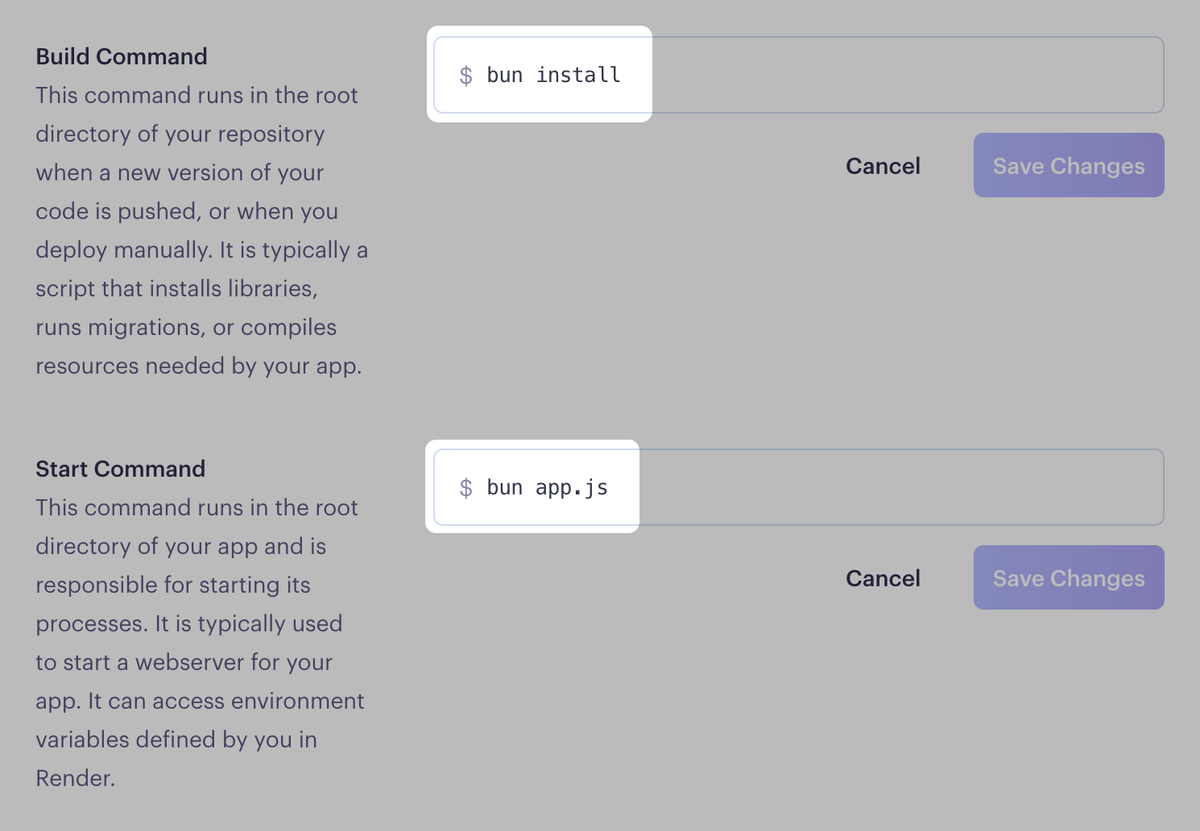Image resolution: width=1200 pixels, height=831 pixels.
Task: Click the empty area of Start Command field
Action: [x=900, y=487]
